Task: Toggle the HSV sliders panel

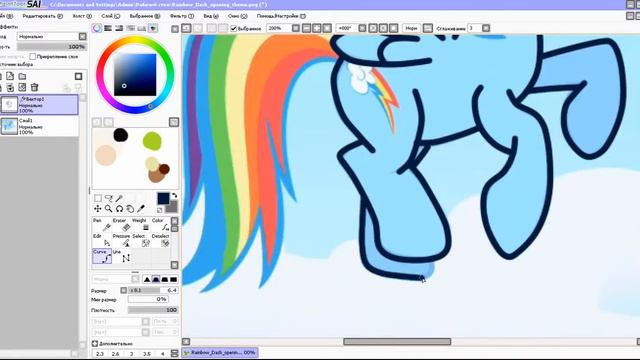Action: coord(119,28)
